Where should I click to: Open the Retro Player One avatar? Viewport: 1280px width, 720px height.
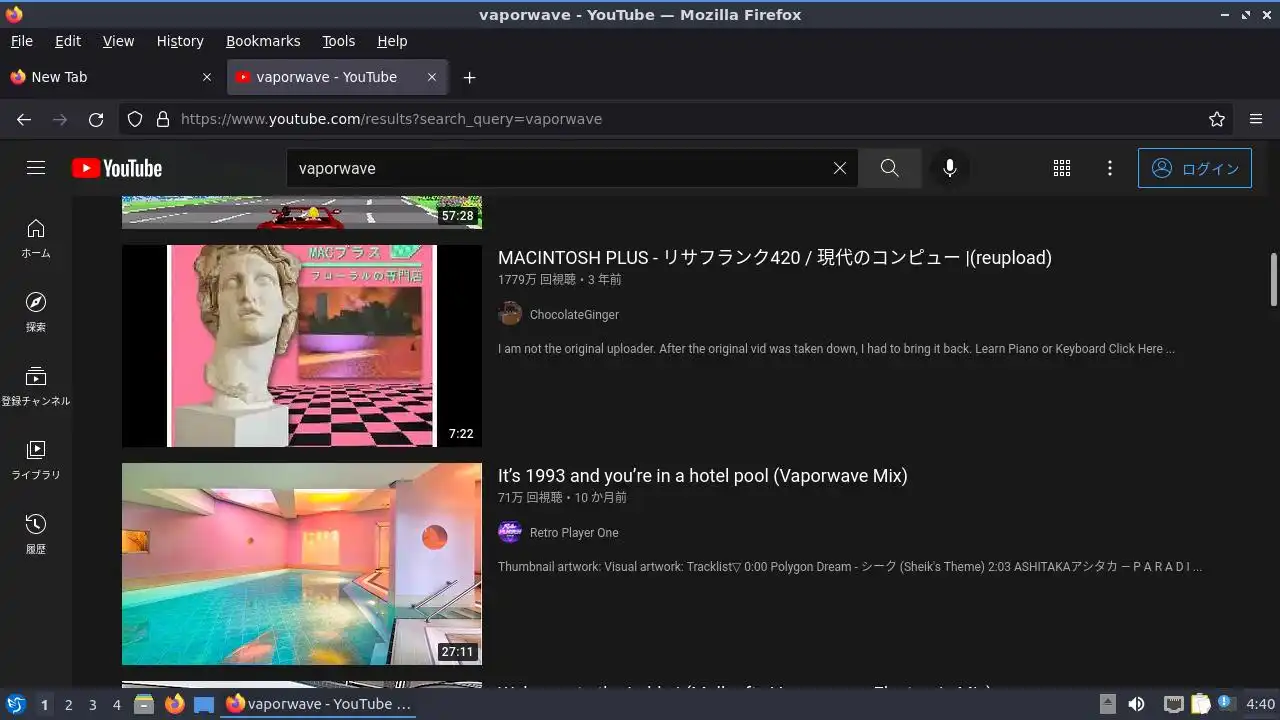pyautogui.click(x=510, y=532)
